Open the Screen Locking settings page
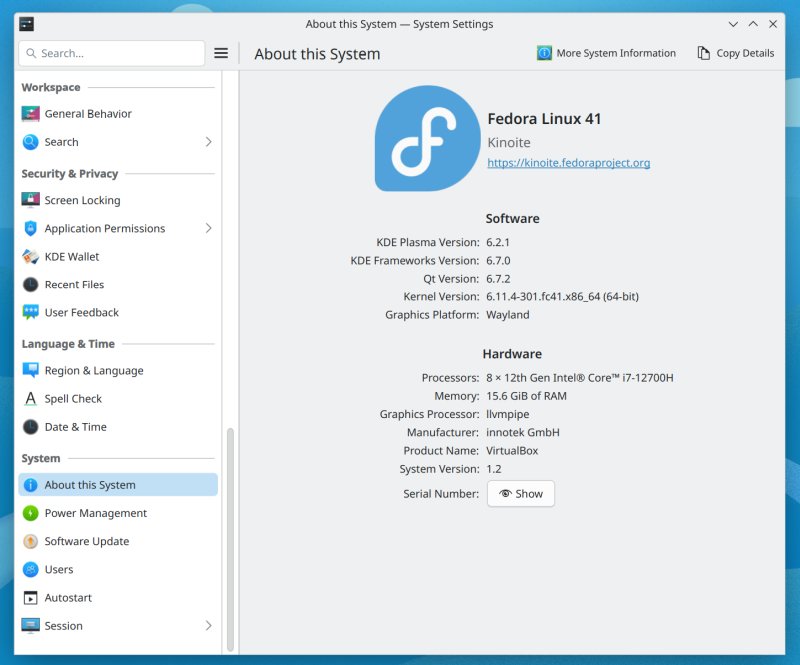The width and height of the screenshot is (800, 665). pos(118,200)
